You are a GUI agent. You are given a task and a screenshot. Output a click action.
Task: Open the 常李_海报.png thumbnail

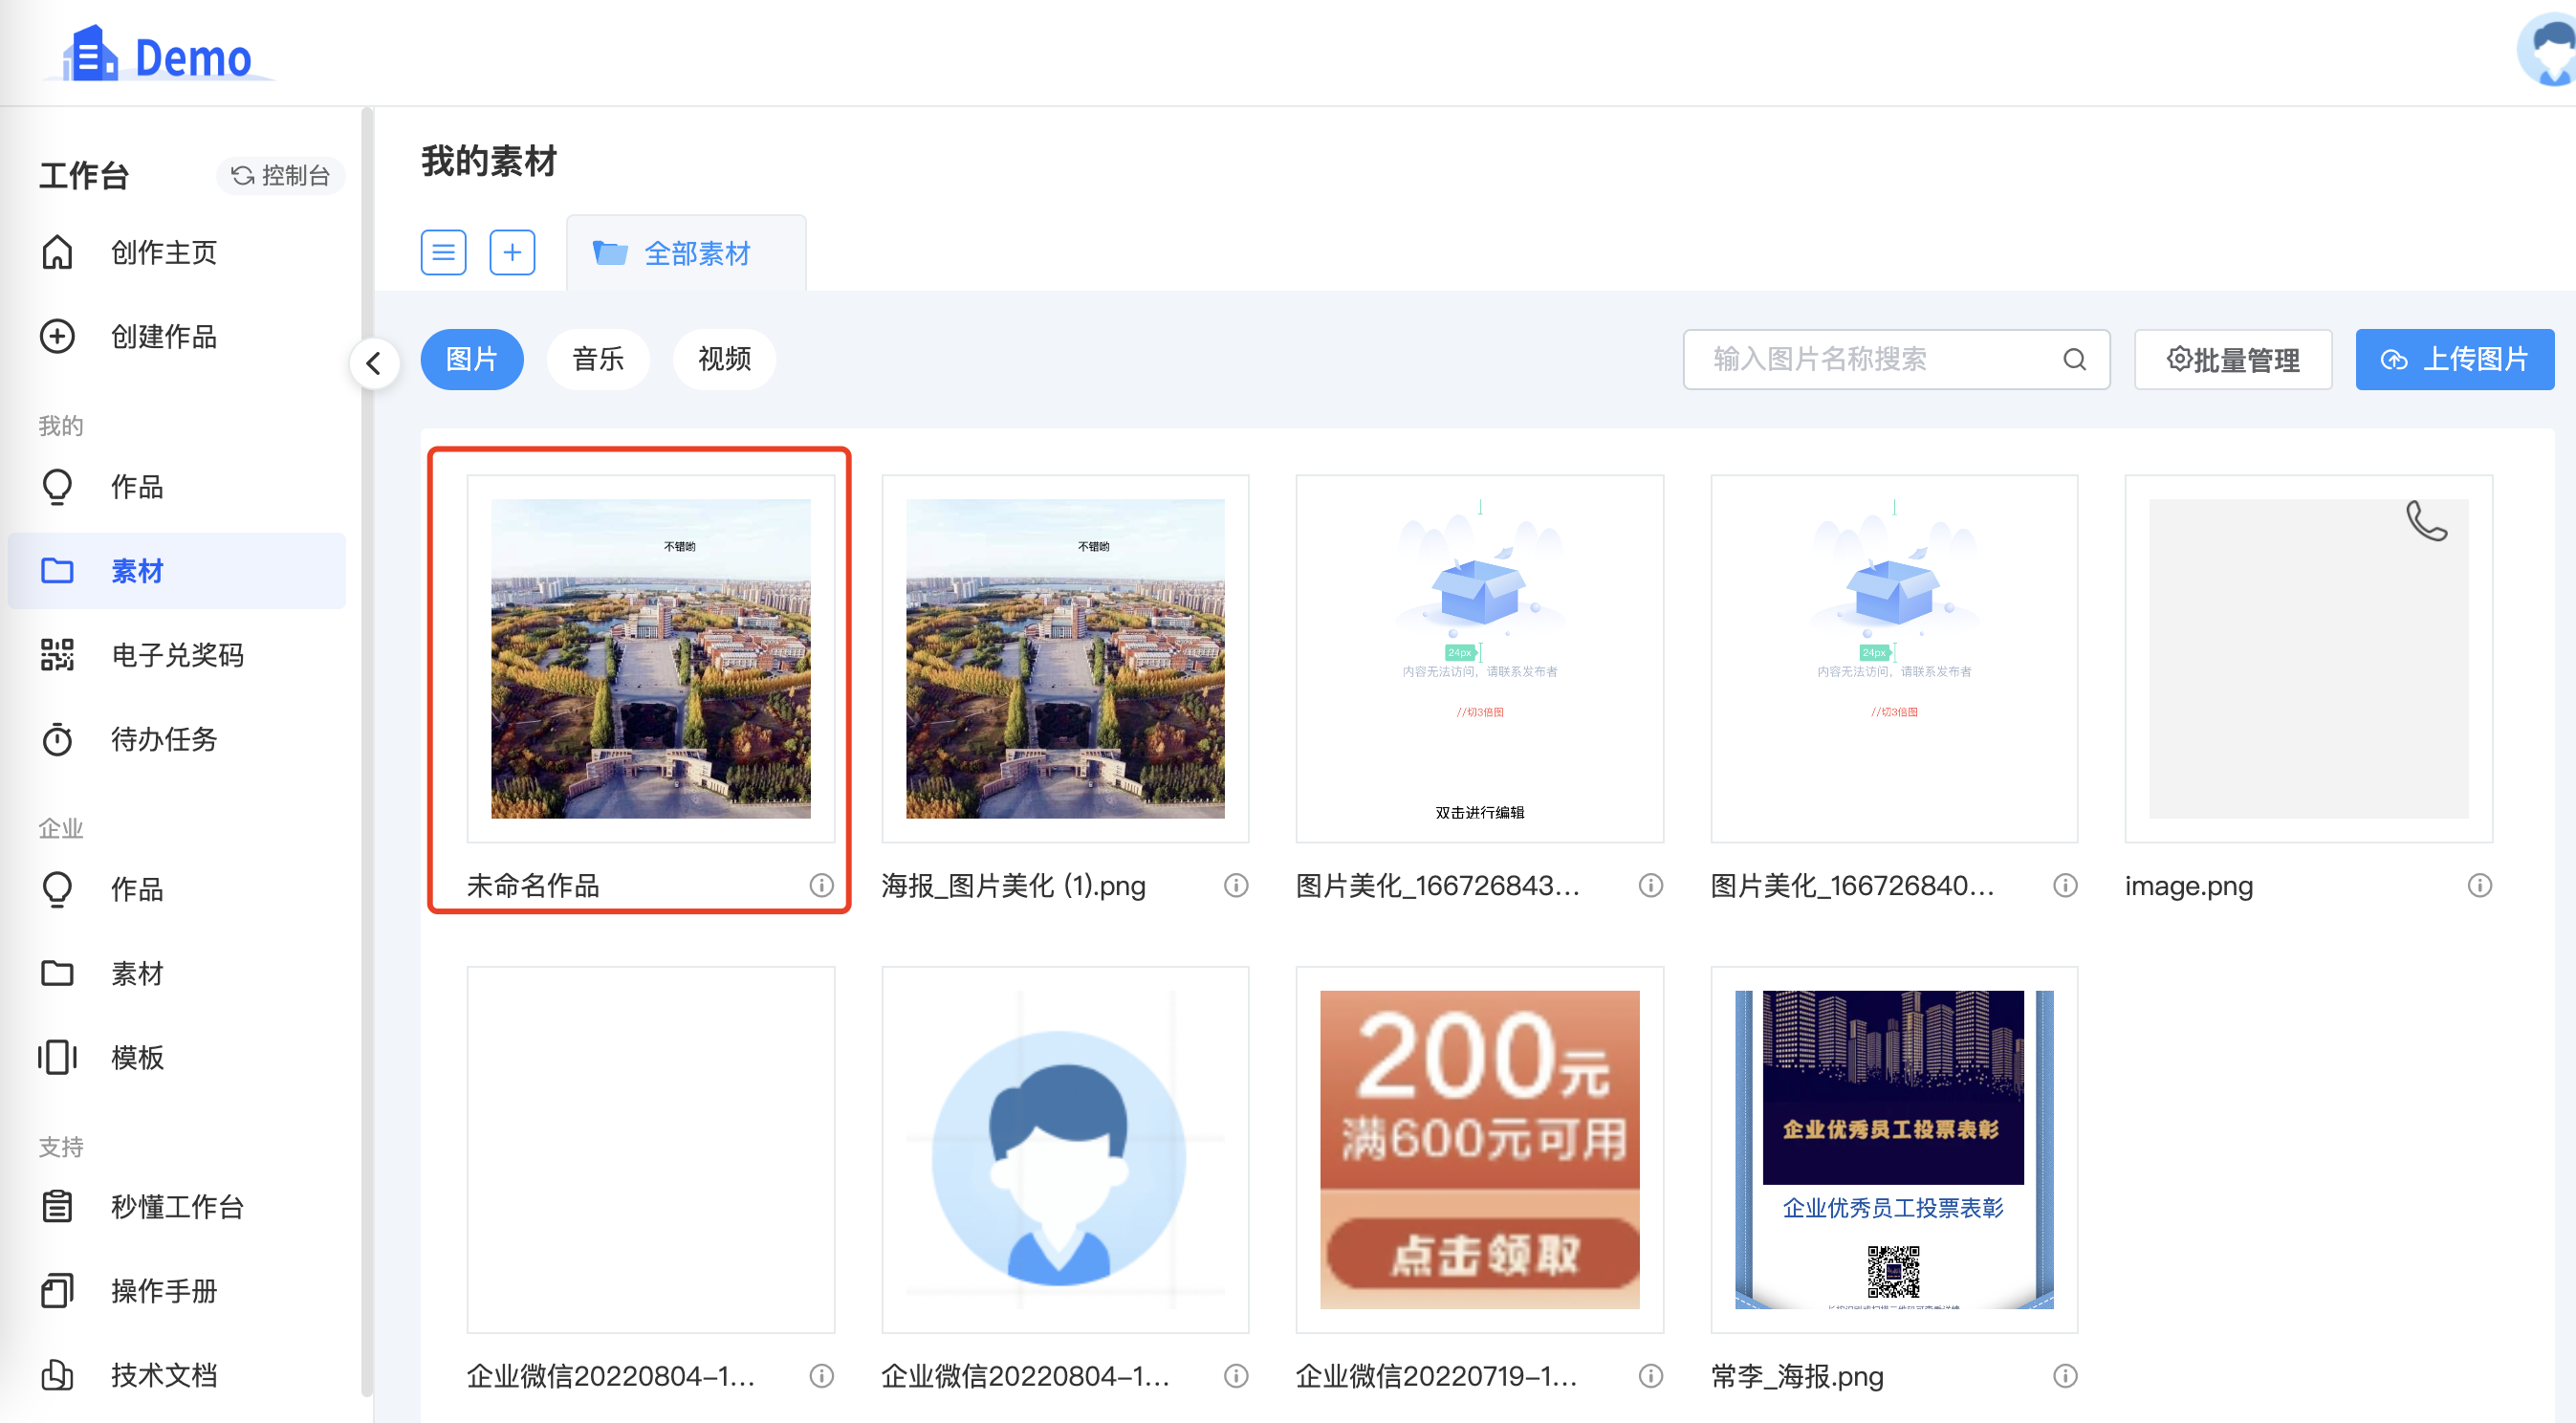click(1894, 1150)
